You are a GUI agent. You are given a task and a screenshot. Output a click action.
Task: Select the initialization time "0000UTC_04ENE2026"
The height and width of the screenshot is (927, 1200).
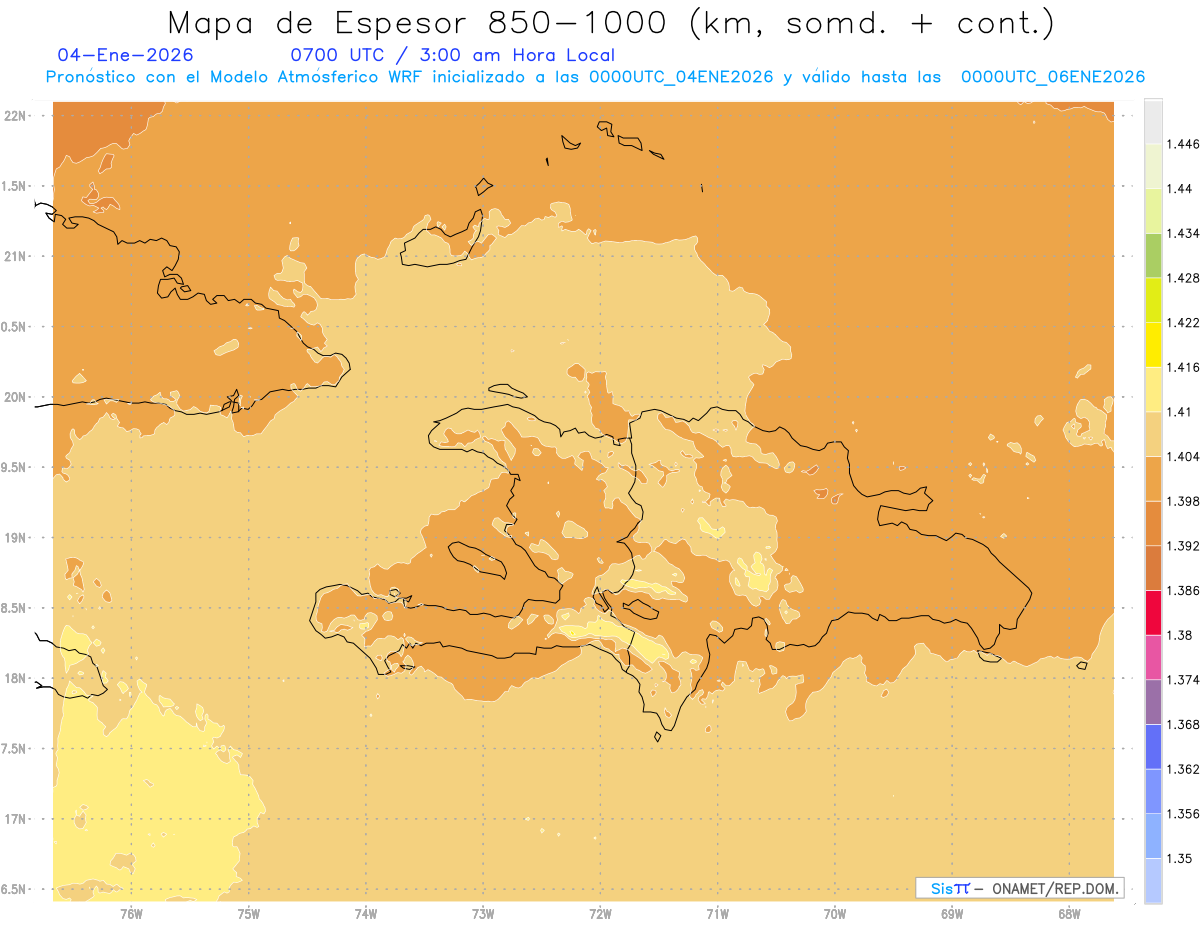681,77
